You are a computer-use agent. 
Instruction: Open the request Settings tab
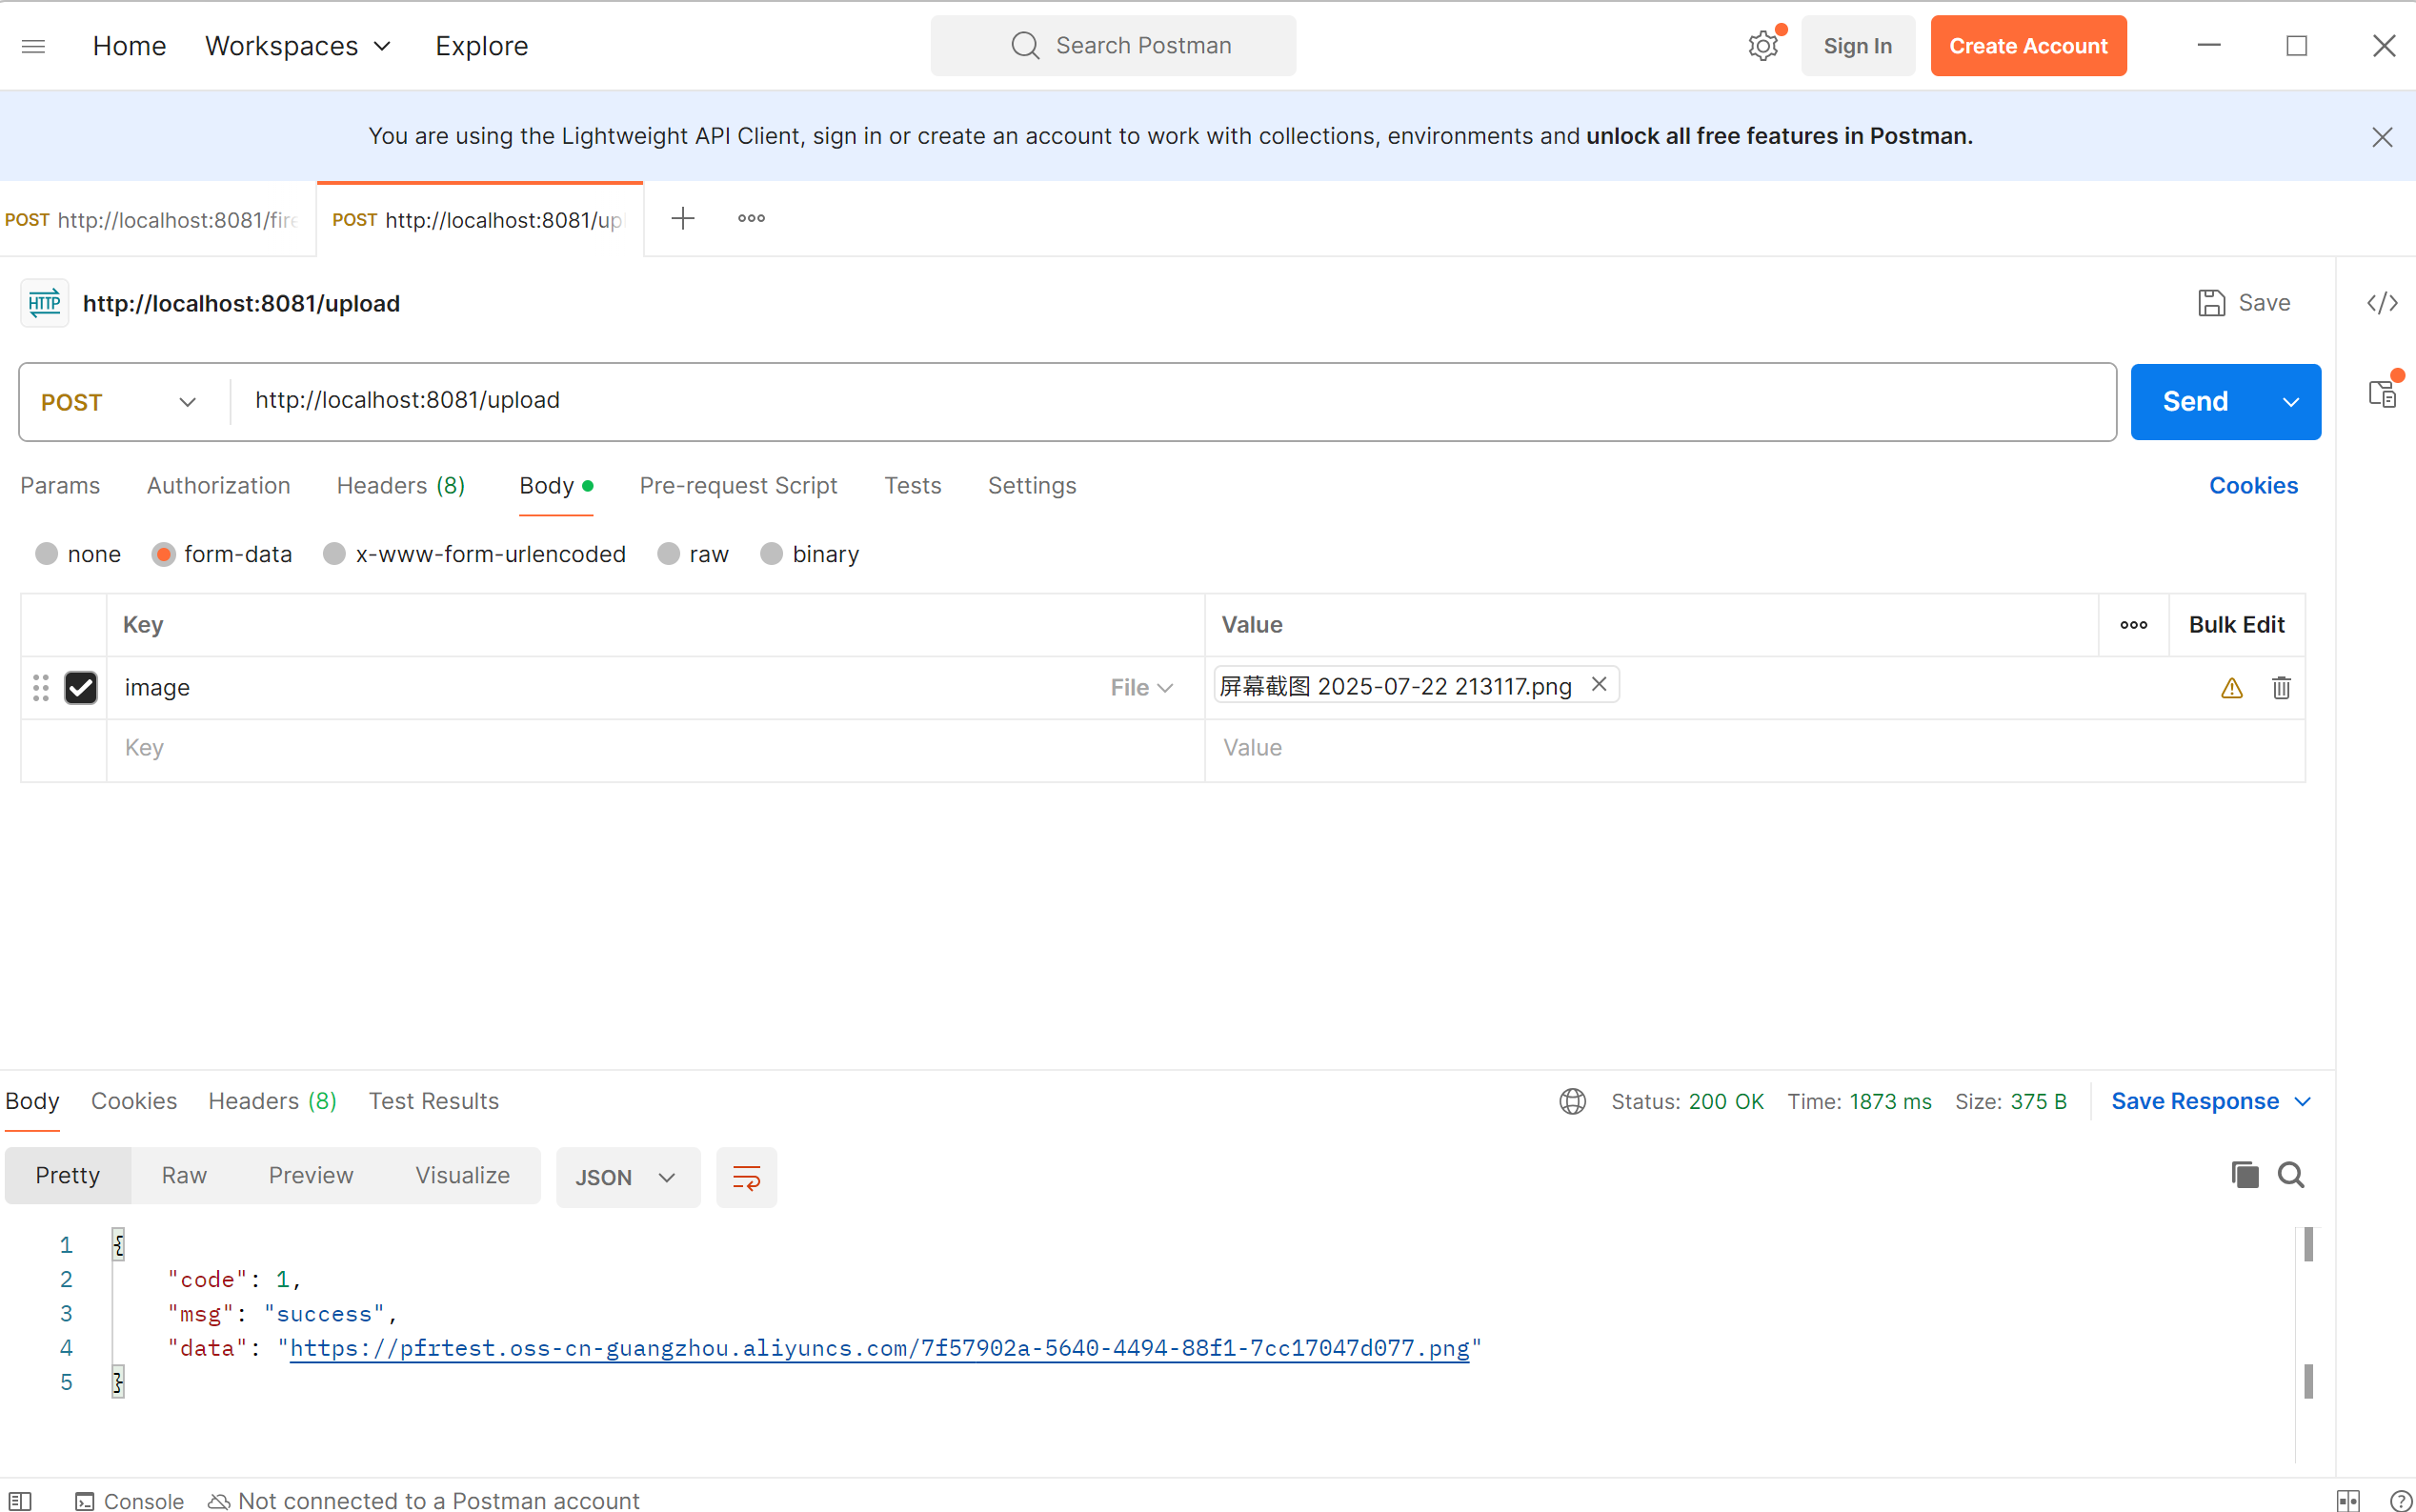click(1032, 486)
